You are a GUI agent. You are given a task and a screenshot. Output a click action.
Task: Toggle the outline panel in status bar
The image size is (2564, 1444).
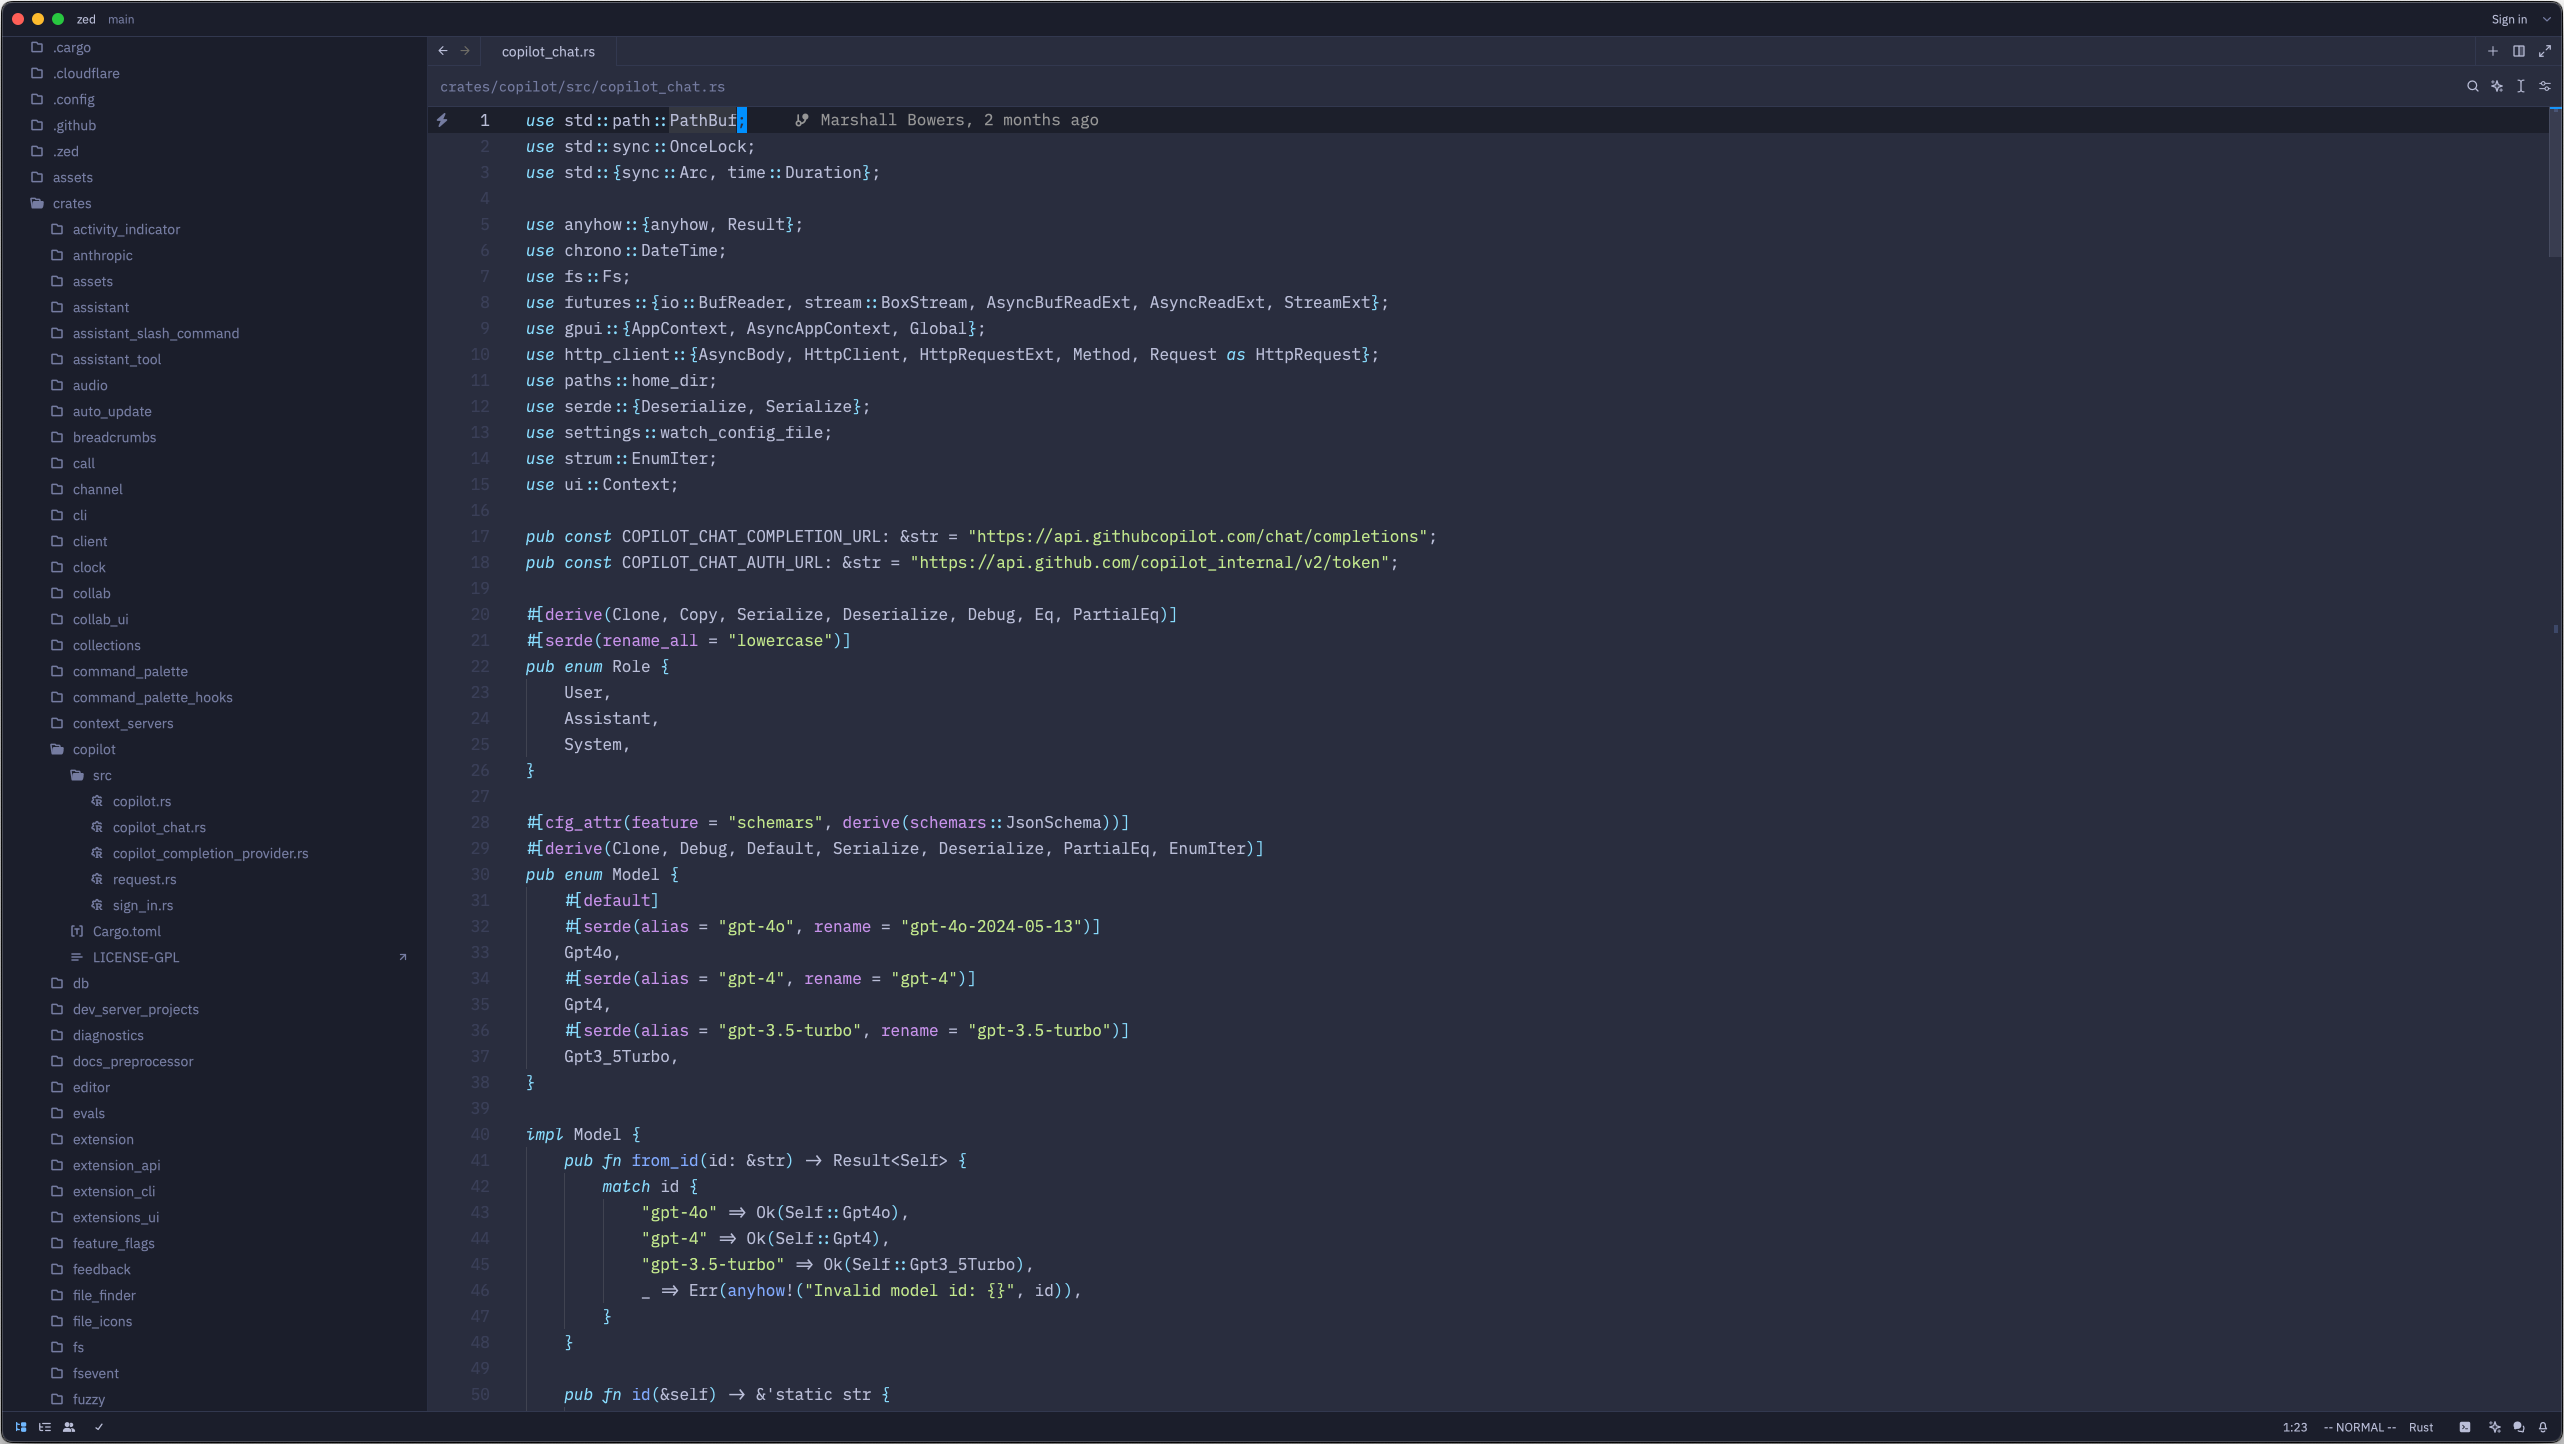coord(44,1427)
